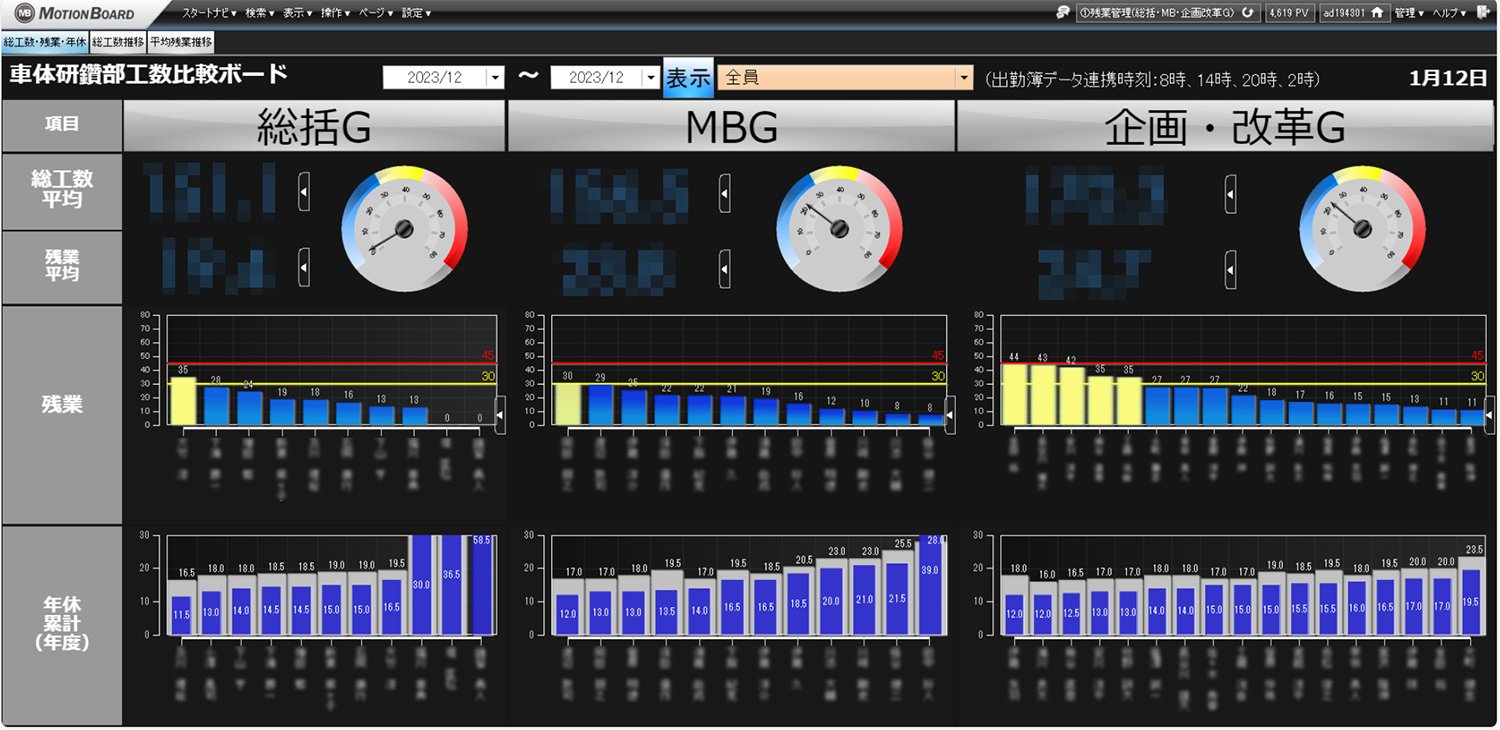Log out using the exit door icon

coord(1482,13)
